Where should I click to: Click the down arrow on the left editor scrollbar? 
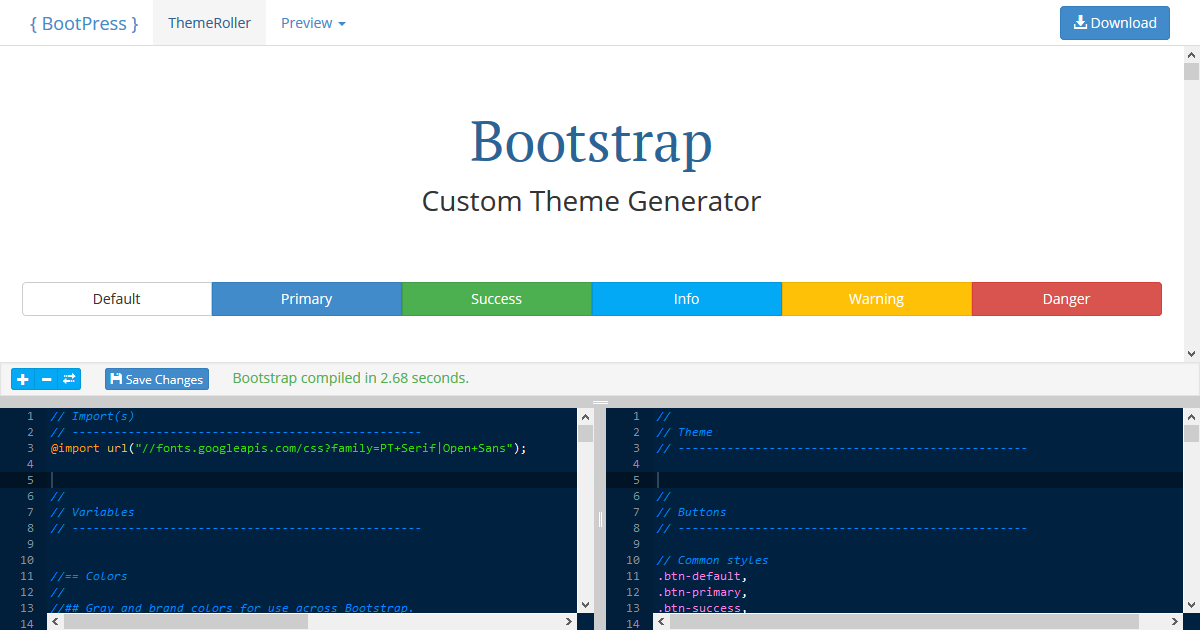click(x=585, y=604)
